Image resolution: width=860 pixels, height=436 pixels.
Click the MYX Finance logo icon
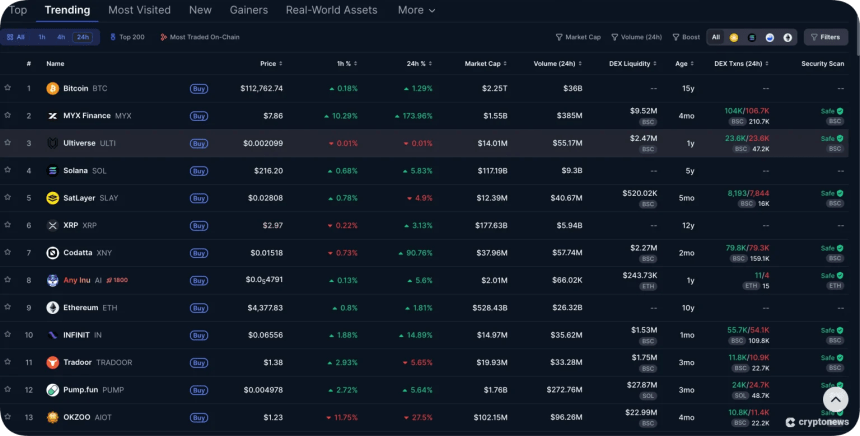pyautogui.click(x=53, y=116)
